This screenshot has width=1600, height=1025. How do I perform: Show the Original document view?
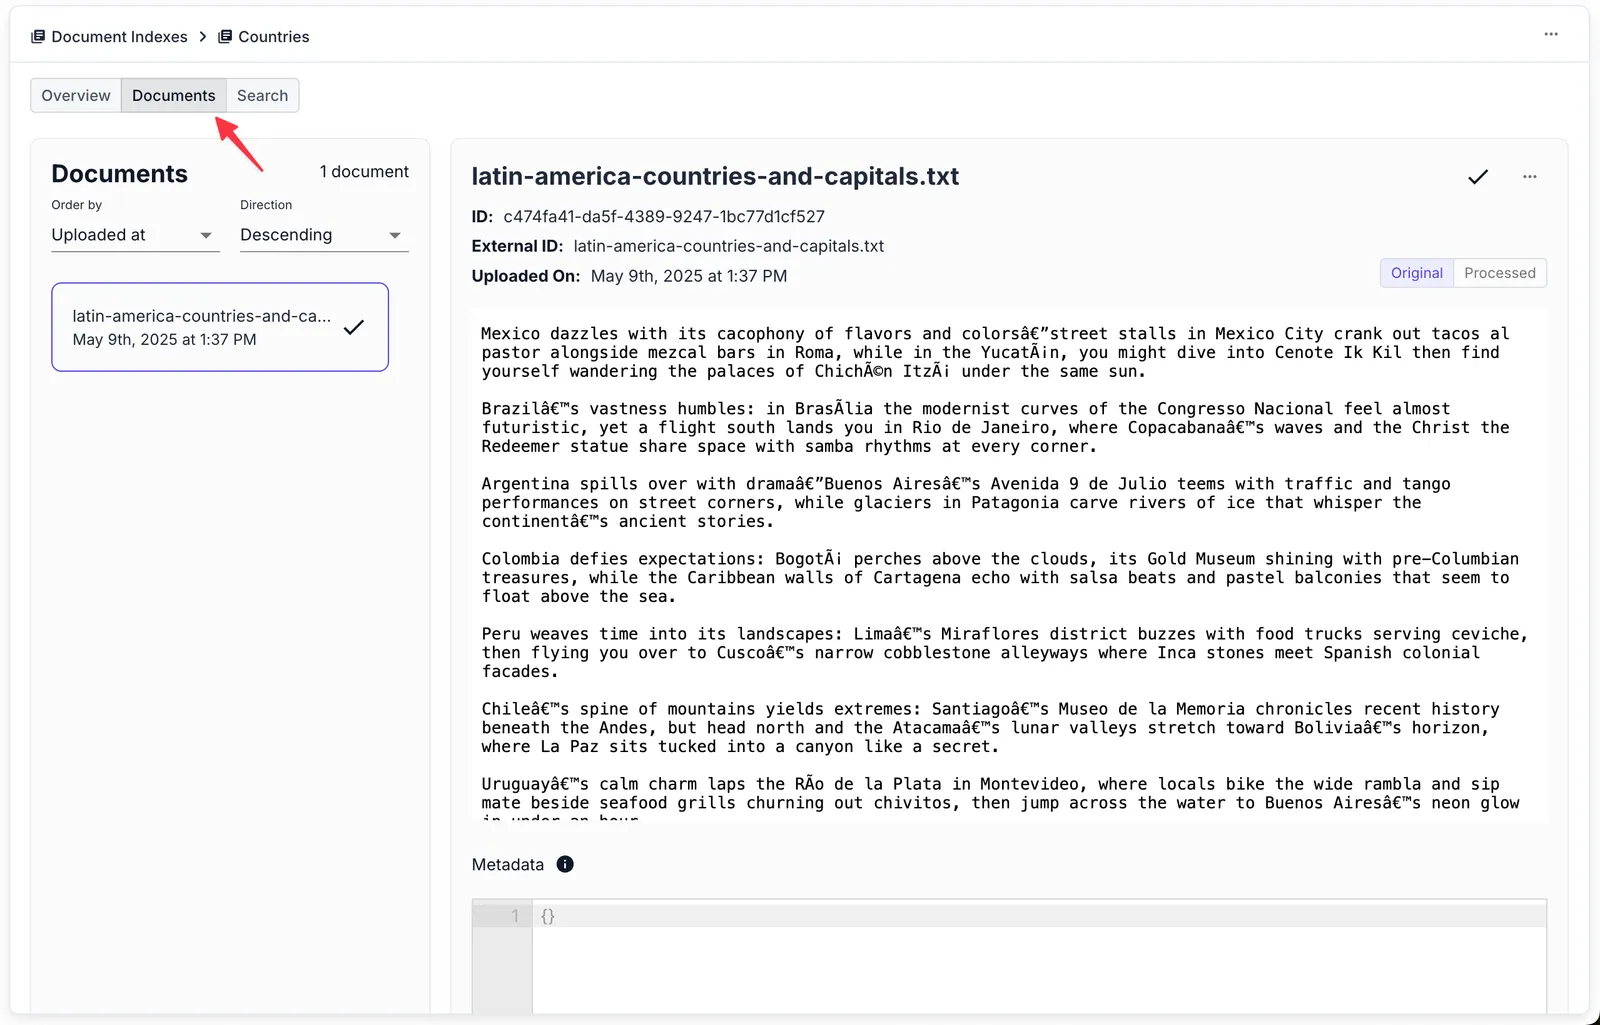[x=1417, y=273]
